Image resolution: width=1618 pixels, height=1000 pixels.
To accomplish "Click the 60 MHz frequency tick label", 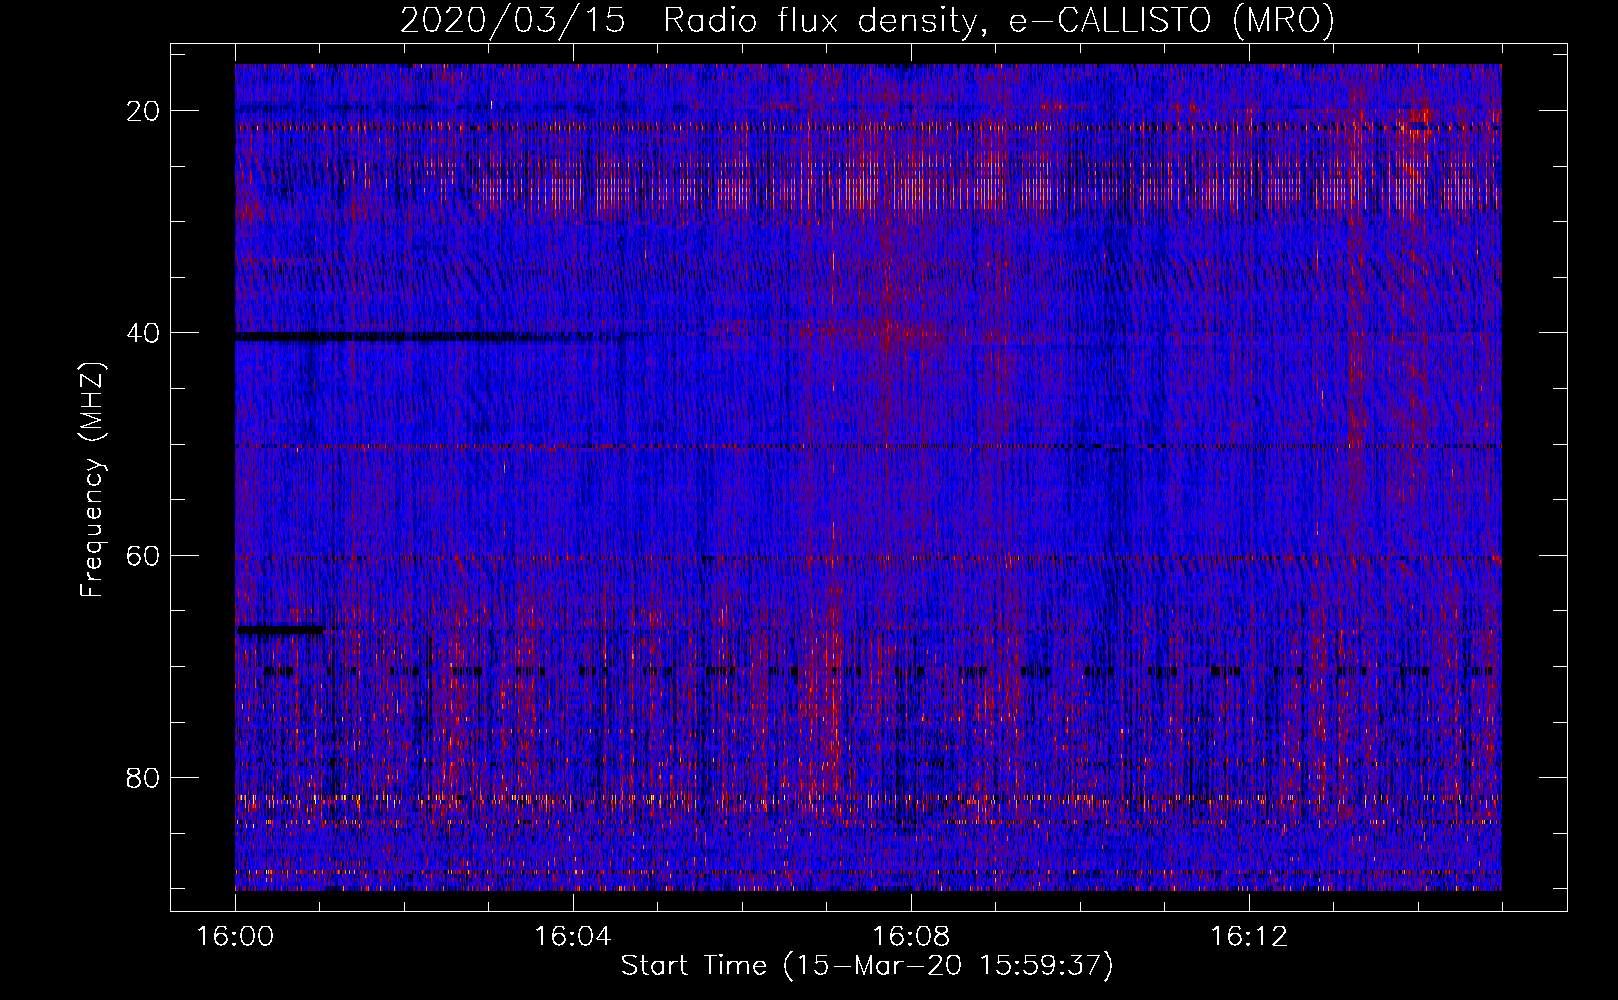I will pos(145,554).
